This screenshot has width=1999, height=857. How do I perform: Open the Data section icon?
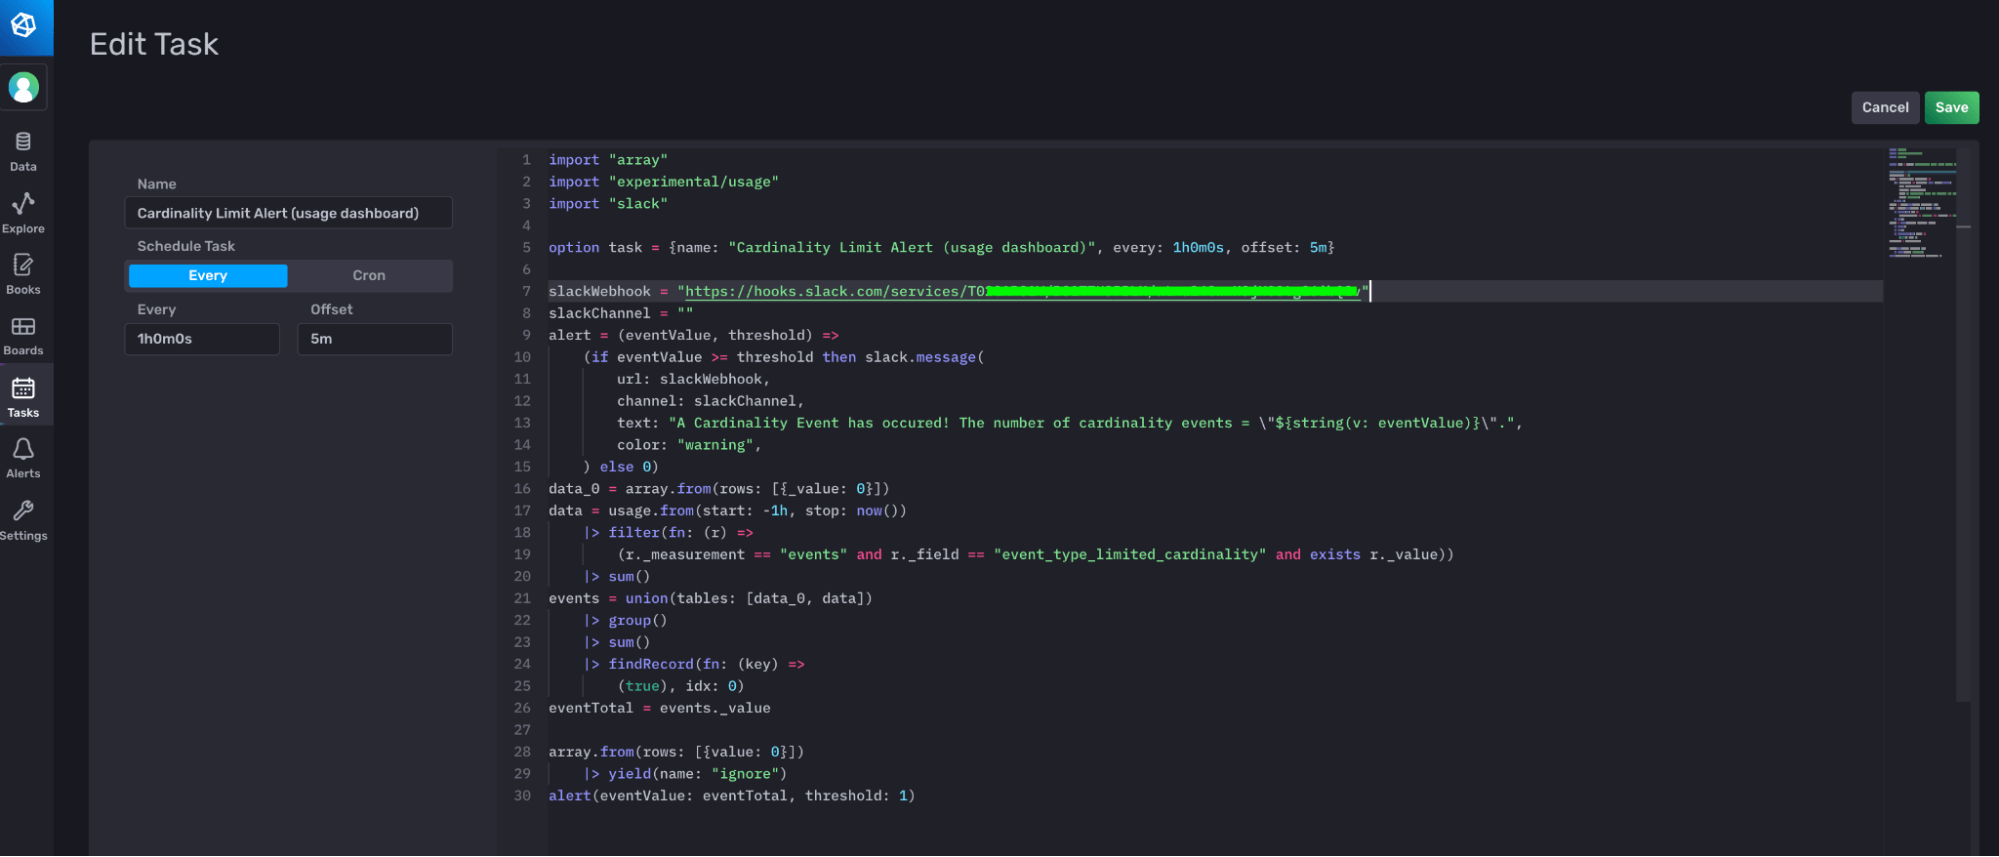[x=23, y=142]
